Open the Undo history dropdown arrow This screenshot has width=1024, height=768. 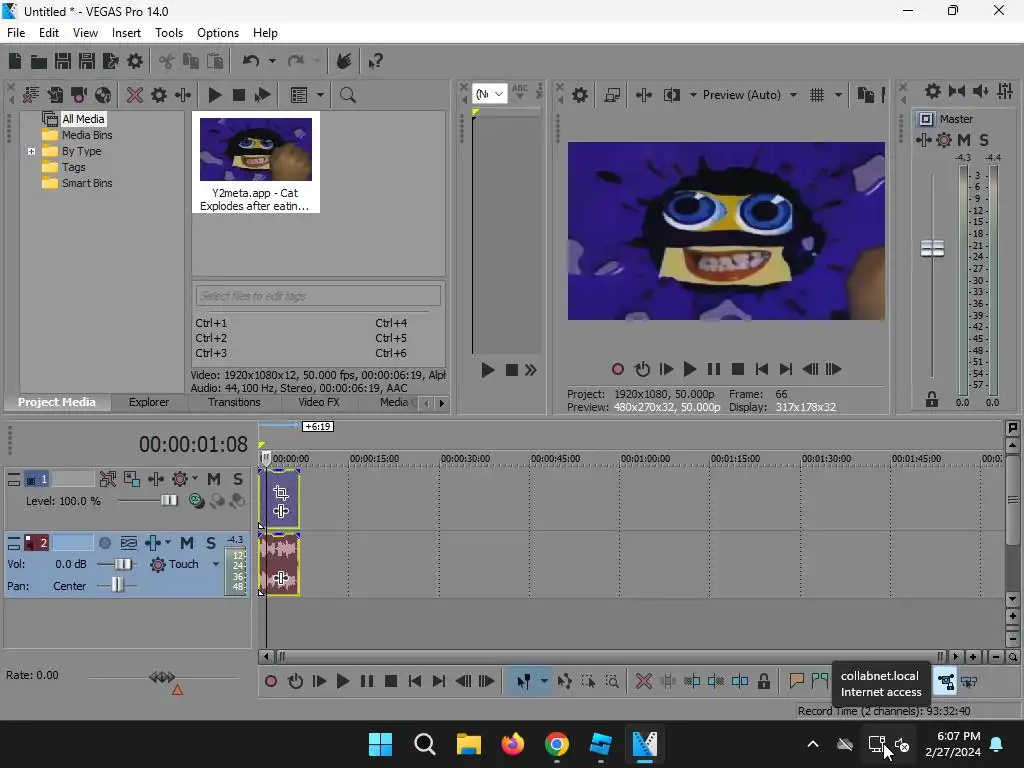click(x=272, y=61)
